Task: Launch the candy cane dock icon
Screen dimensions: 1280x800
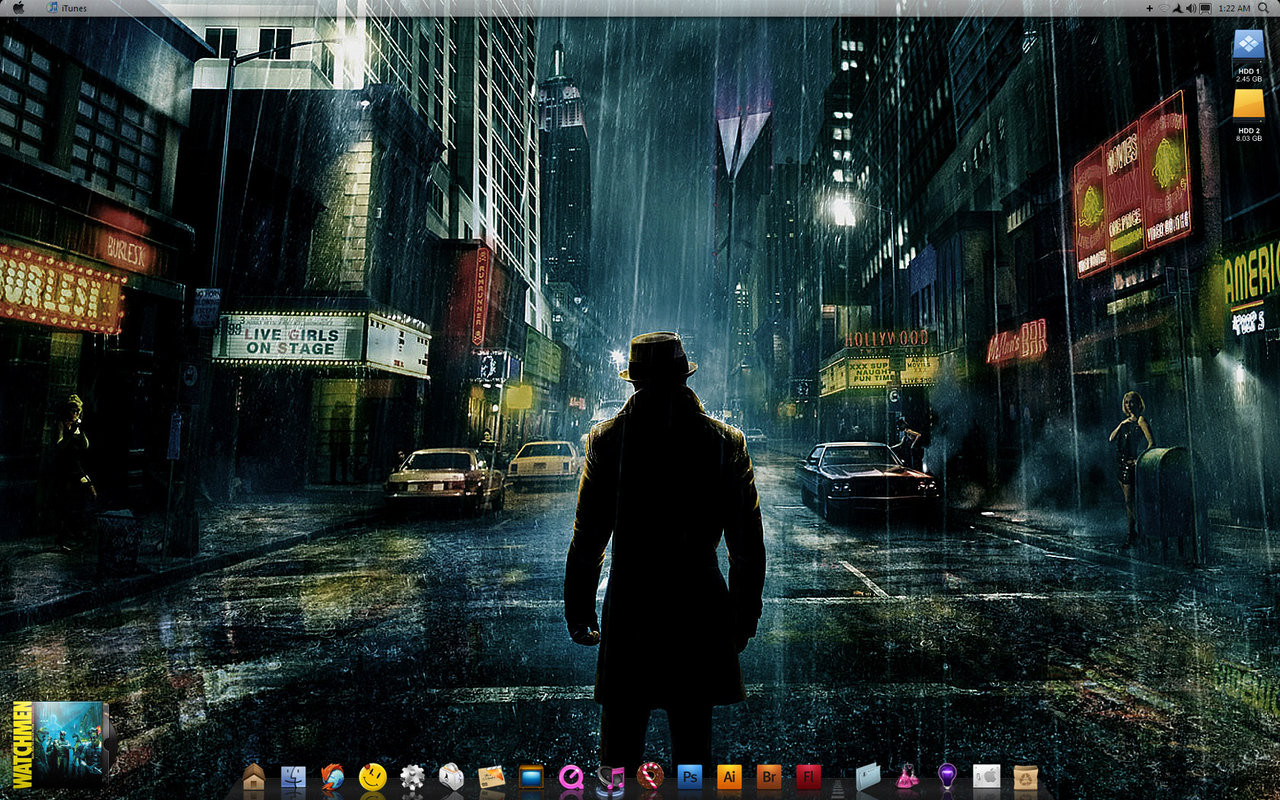Action: (651, 777)
